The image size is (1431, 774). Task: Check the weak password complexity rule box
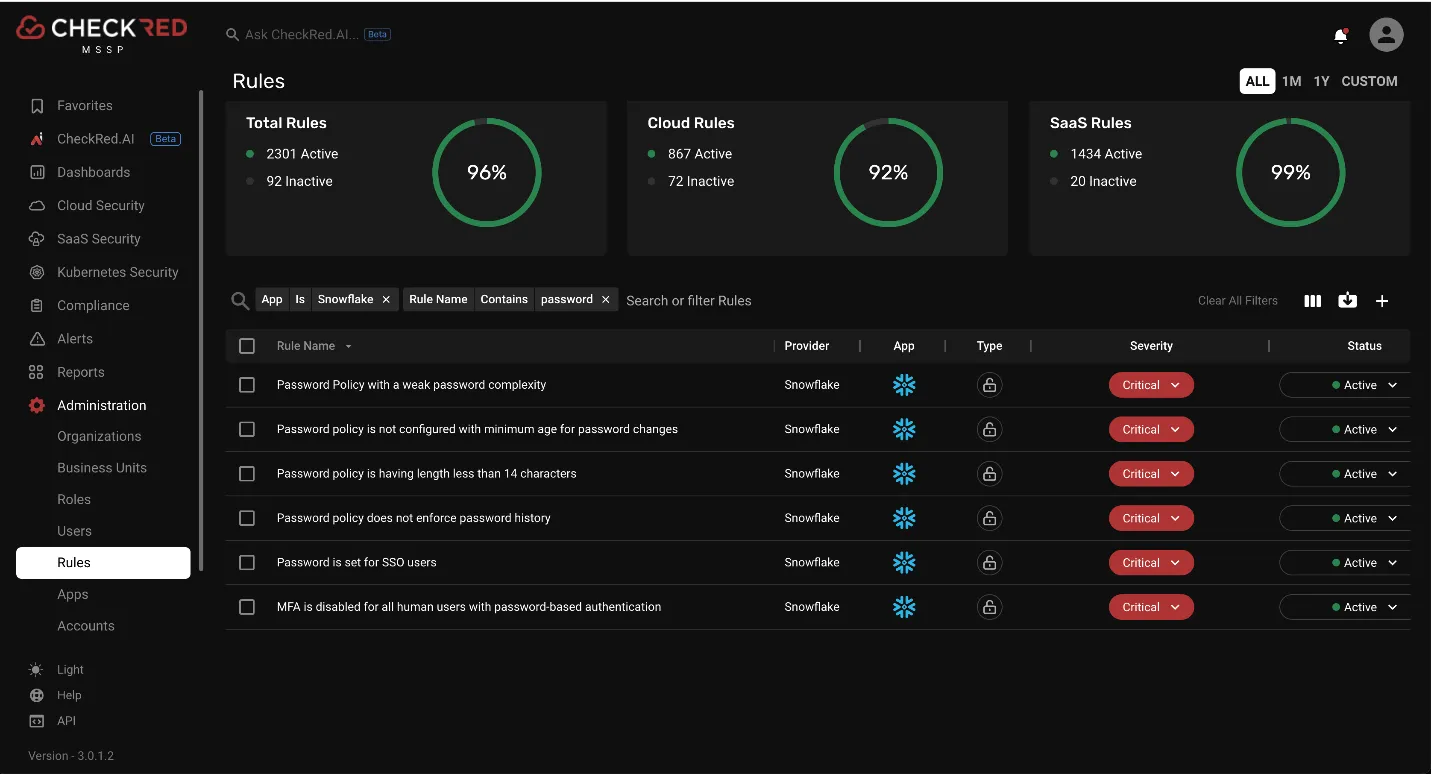(247, 385)
